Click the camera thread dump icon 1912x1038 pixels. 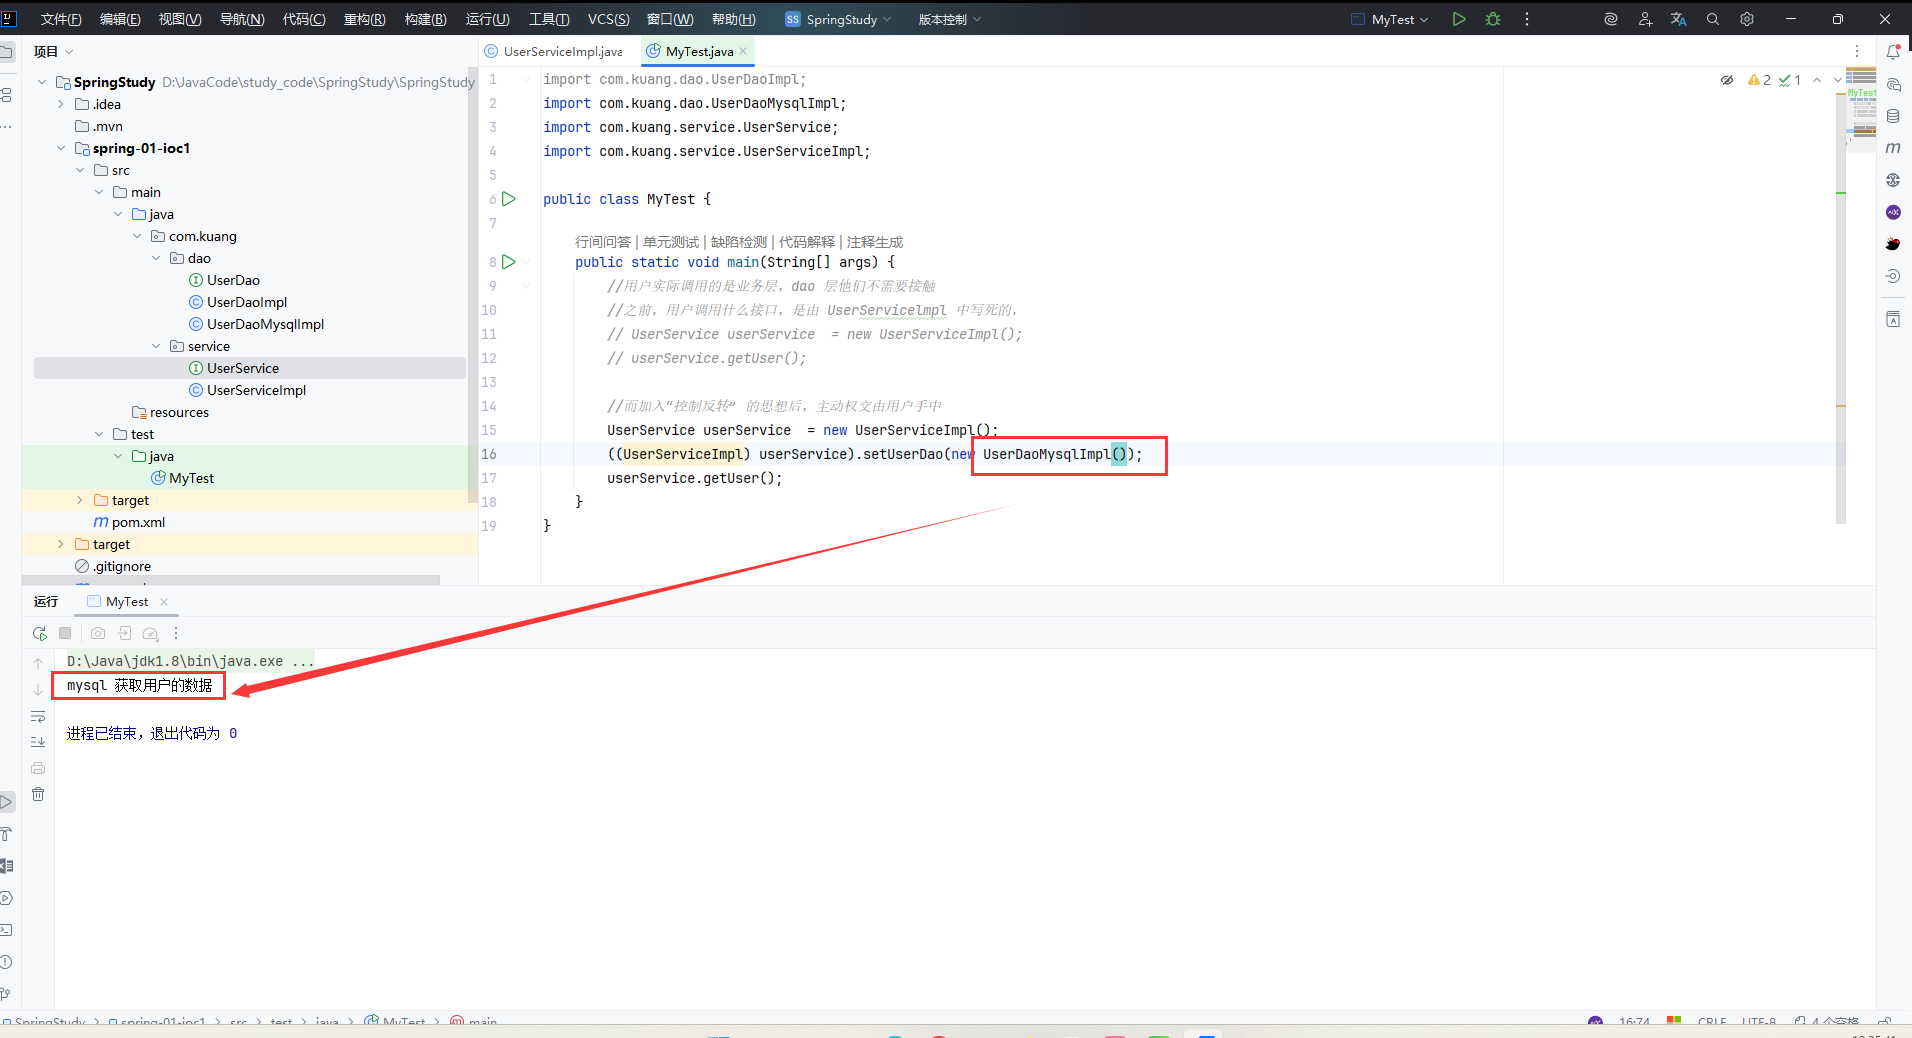point(98,633)
